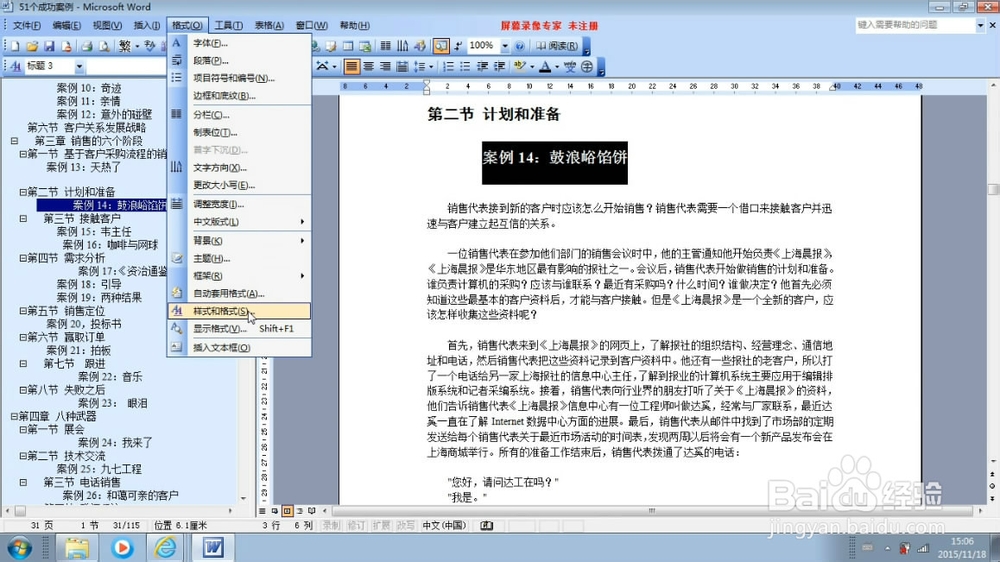
Task: Choose 分栏(C)... menu entry
Action: click(239, 115)
